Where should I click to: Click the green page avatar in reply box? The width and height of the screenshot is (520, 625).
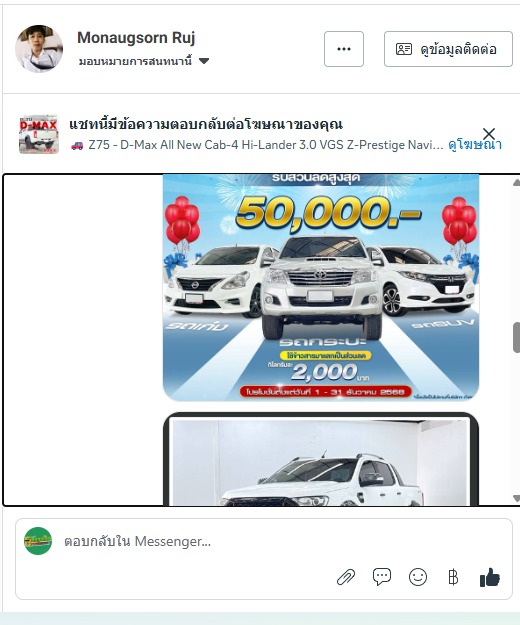[x=38, y=541]
